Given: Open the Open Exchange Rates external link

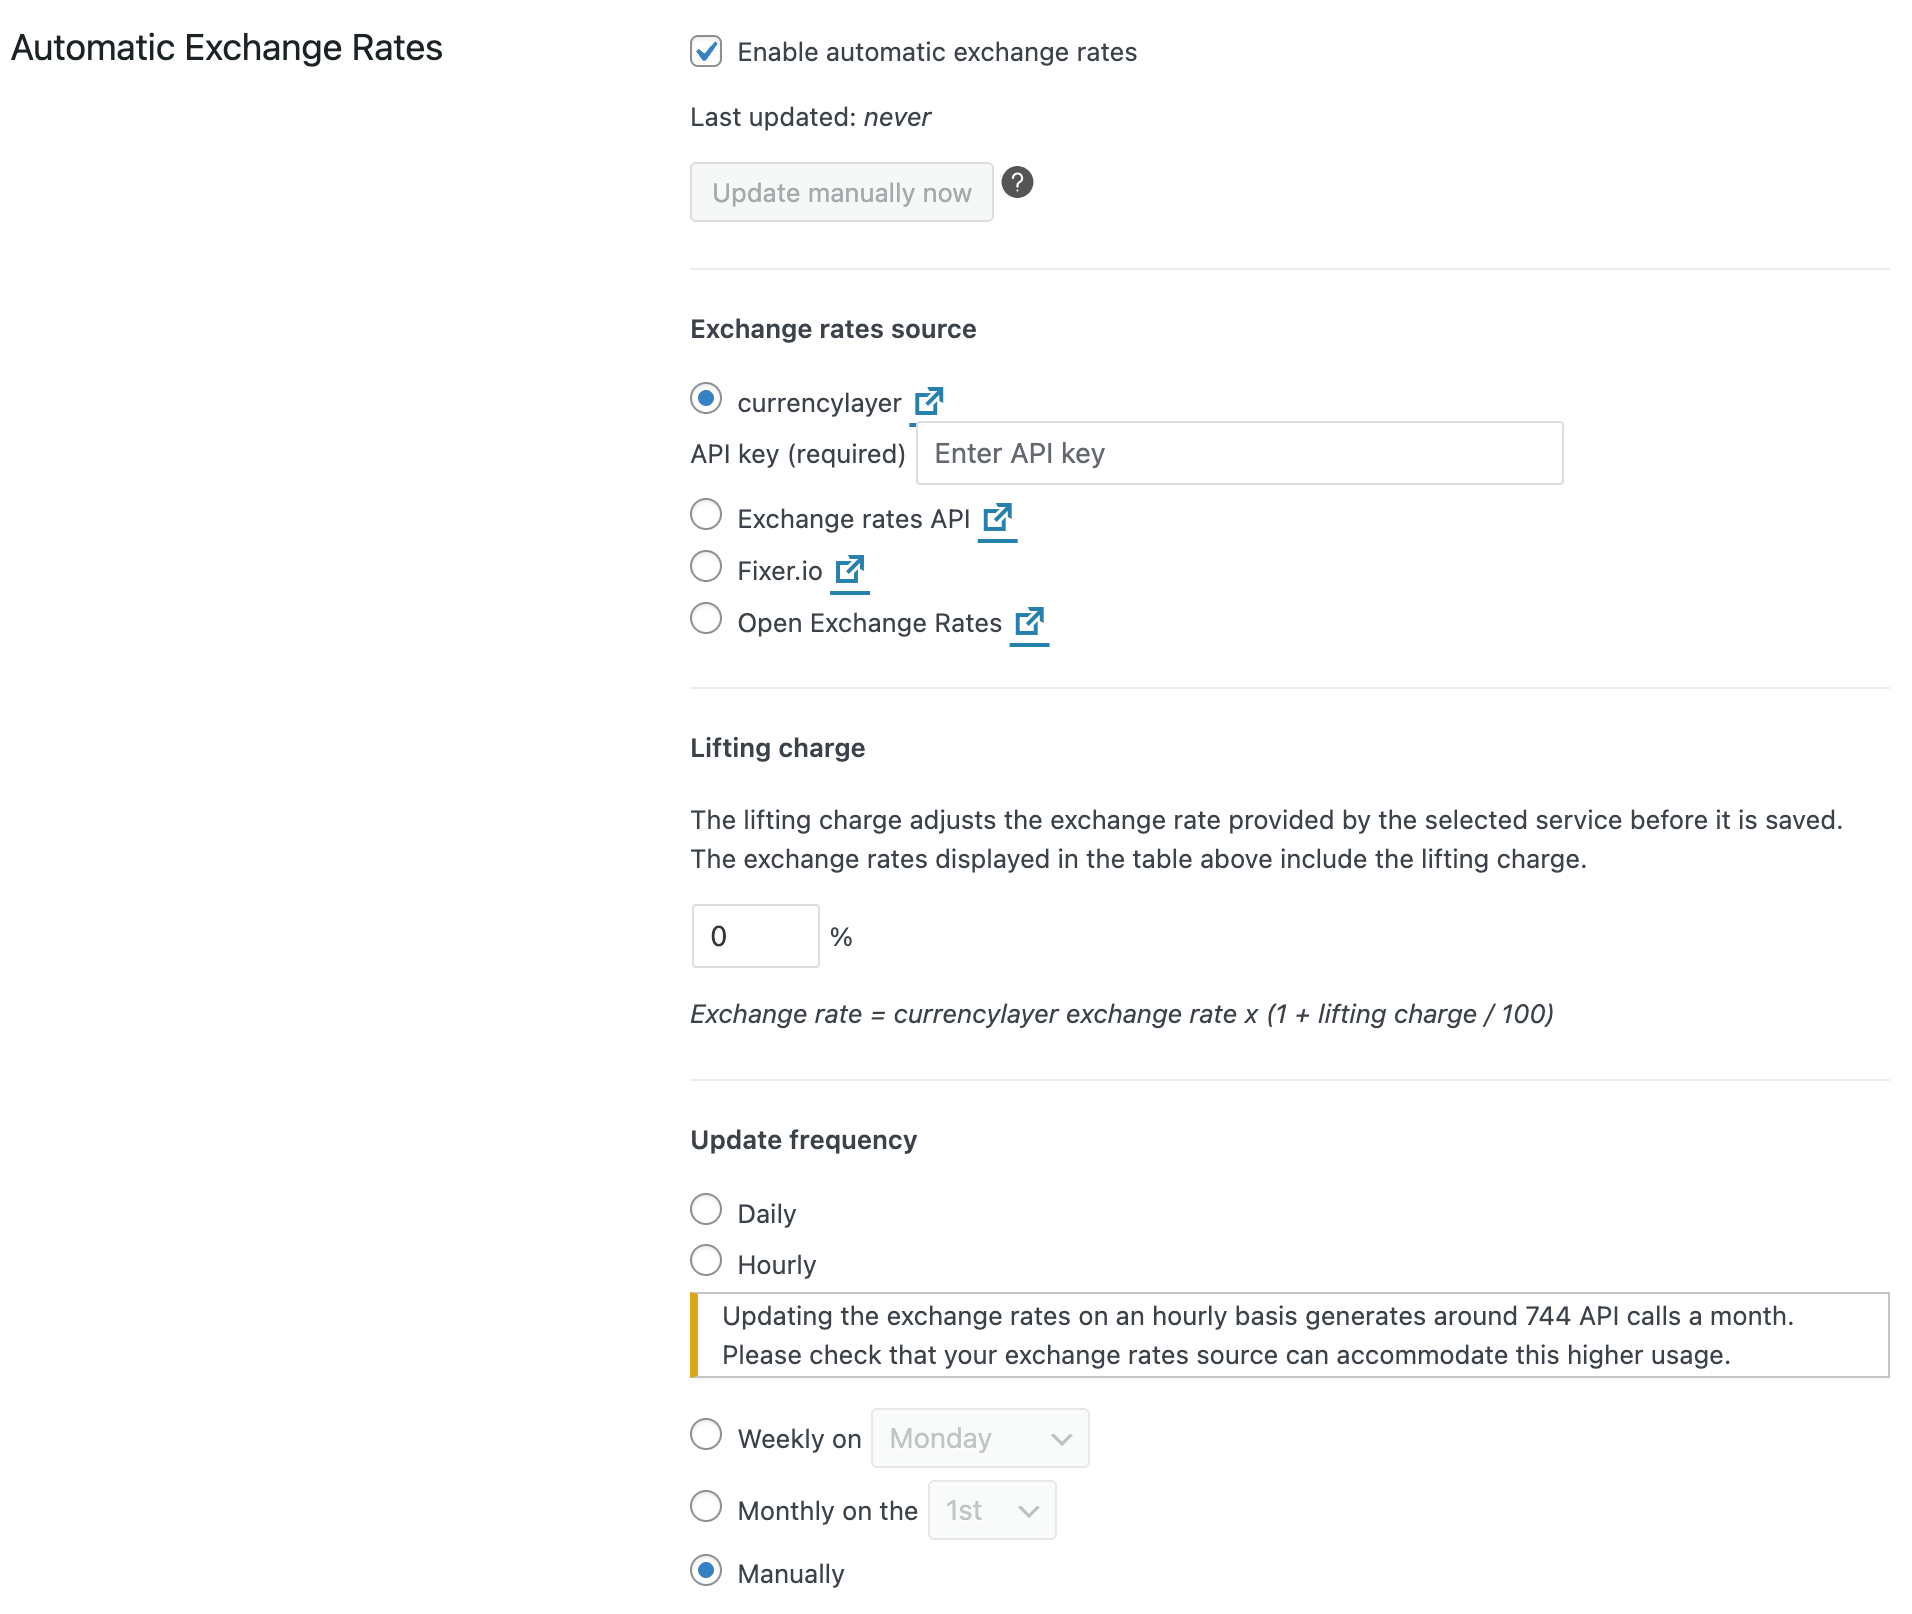Looking at the screenshot, I should [x=1029, y=622].
